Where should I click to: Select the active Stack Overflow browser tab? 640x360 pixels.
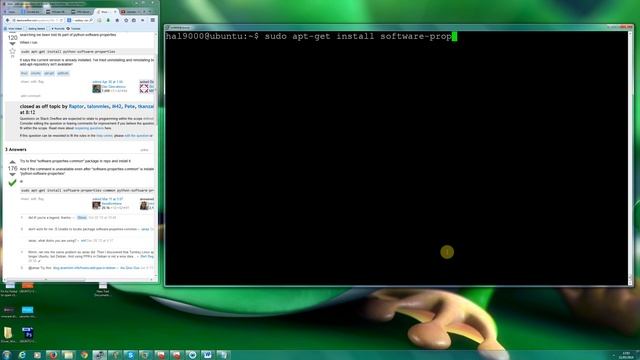coord(106,12)
